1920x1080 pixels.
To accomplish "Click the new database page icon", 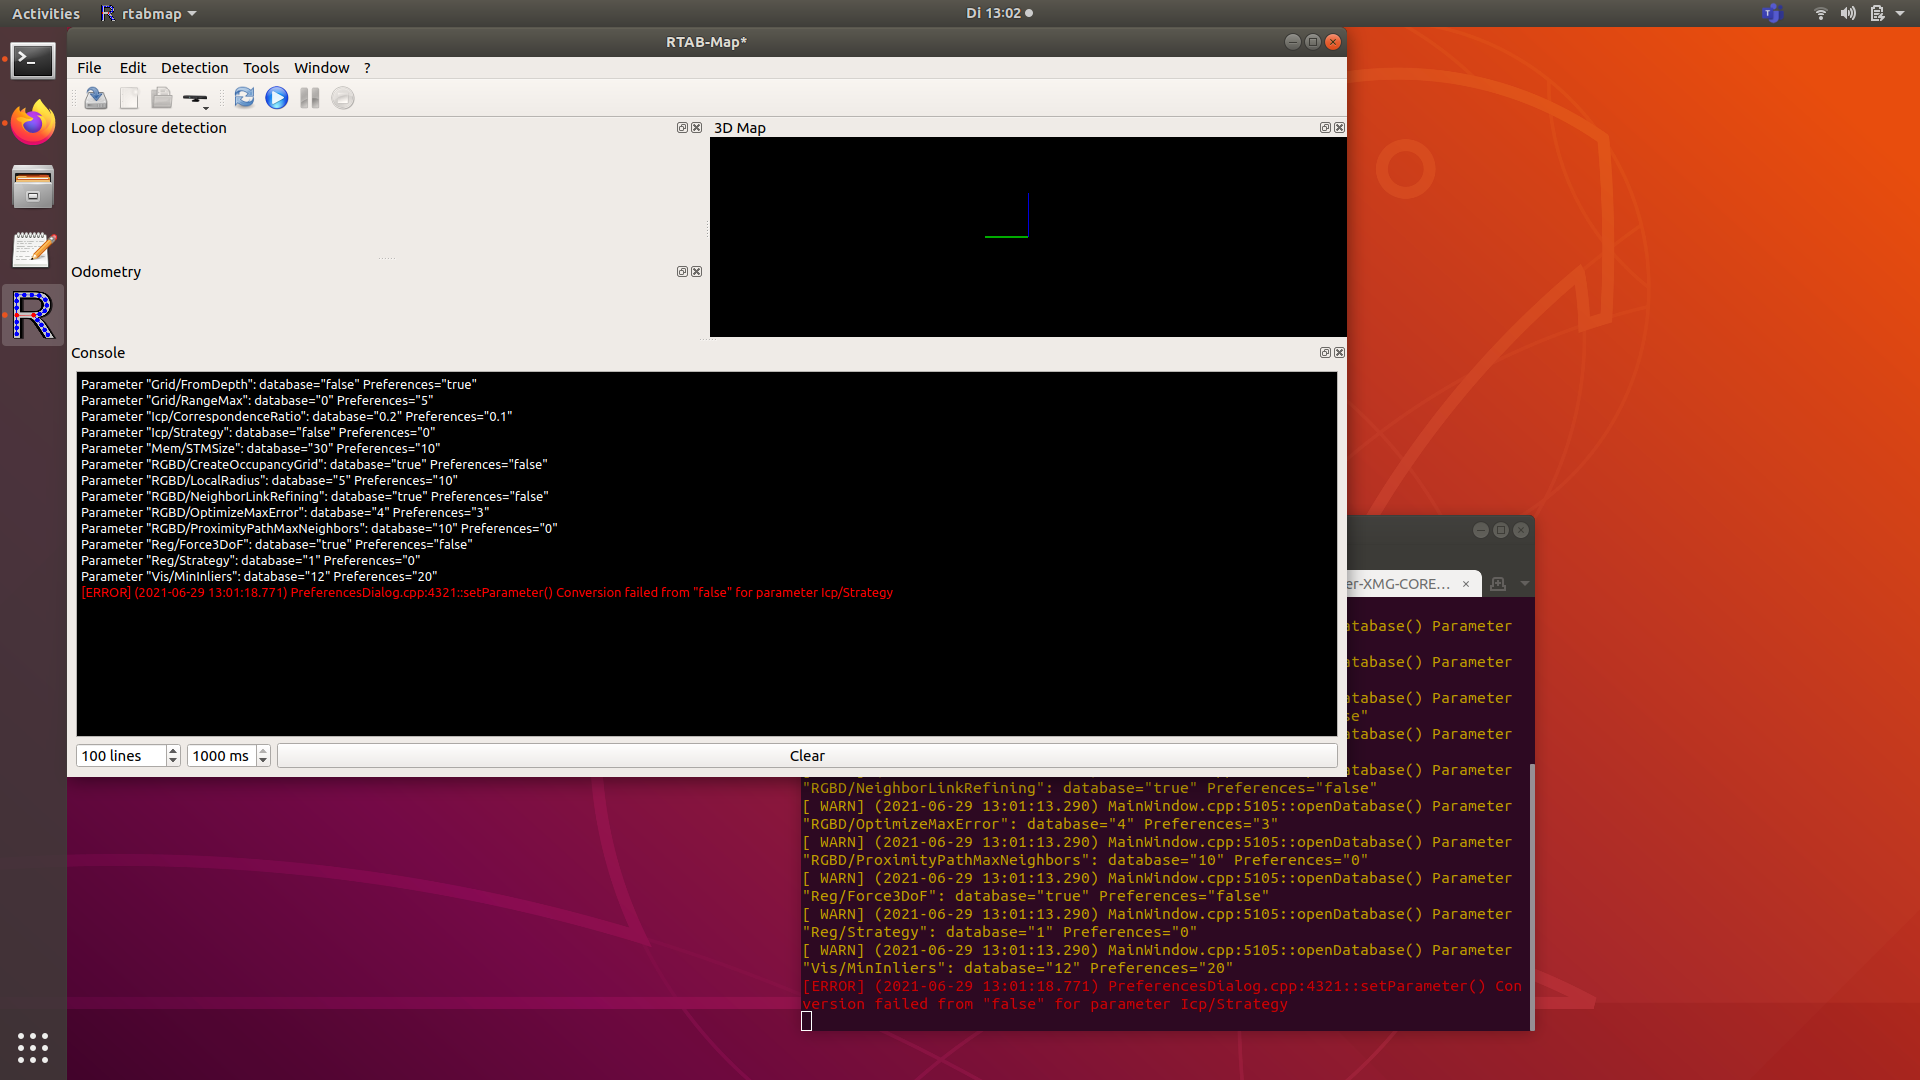I will (x=129, y=98).
